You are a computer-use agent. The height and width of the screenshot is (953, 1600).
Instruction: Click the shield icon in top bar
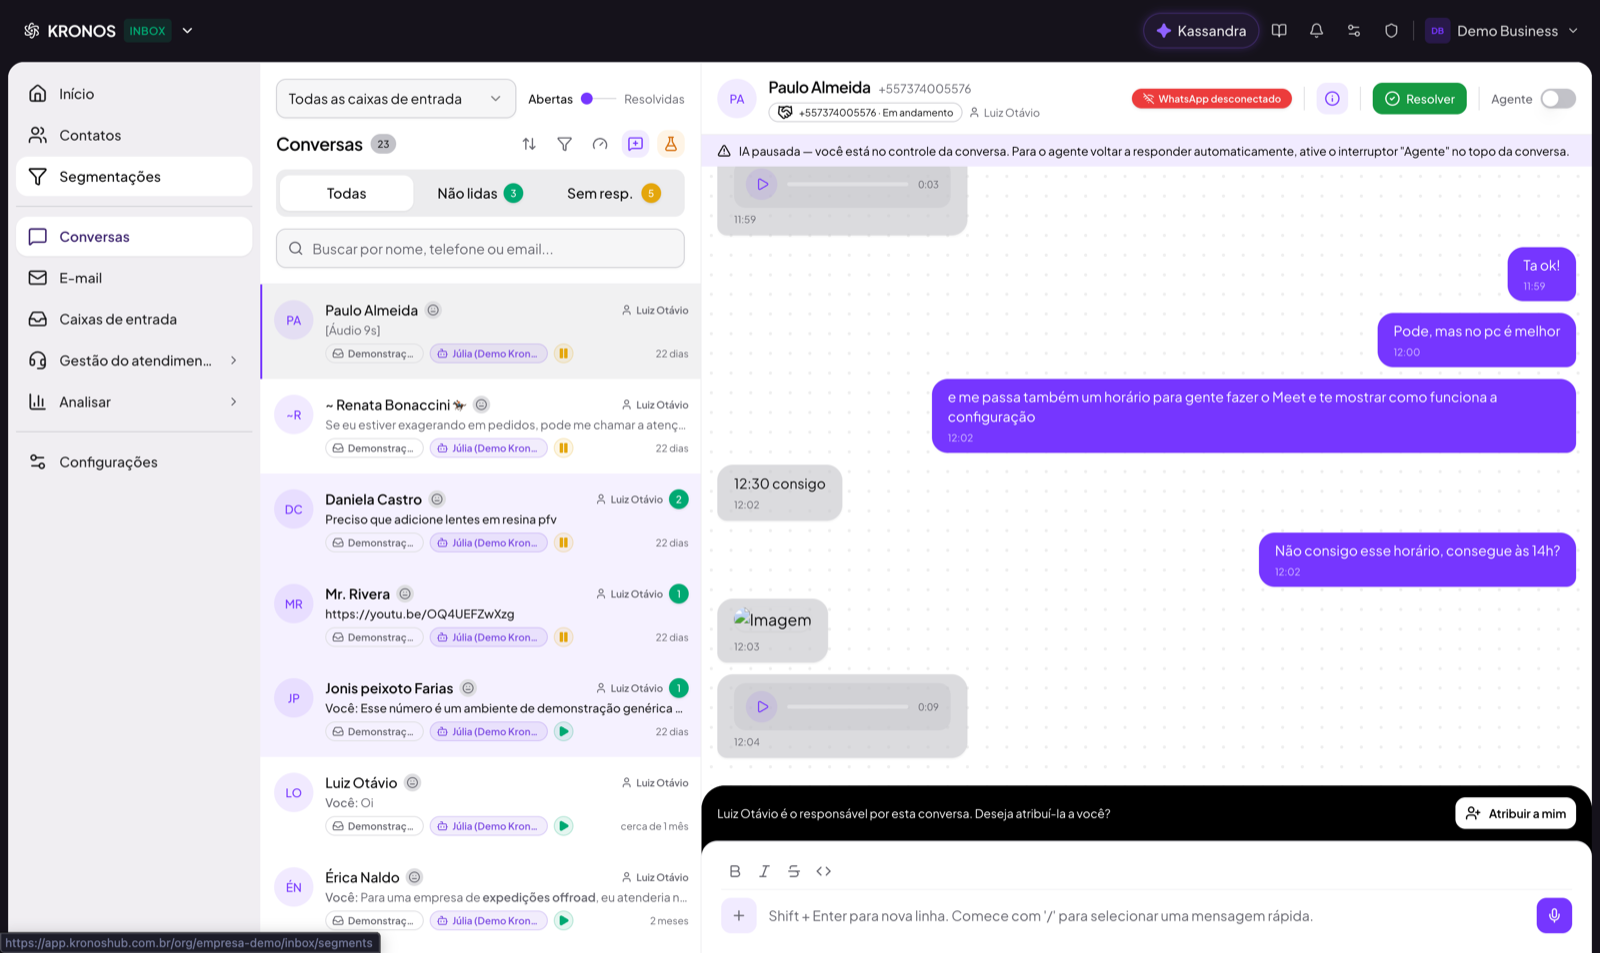point(1391,31)
